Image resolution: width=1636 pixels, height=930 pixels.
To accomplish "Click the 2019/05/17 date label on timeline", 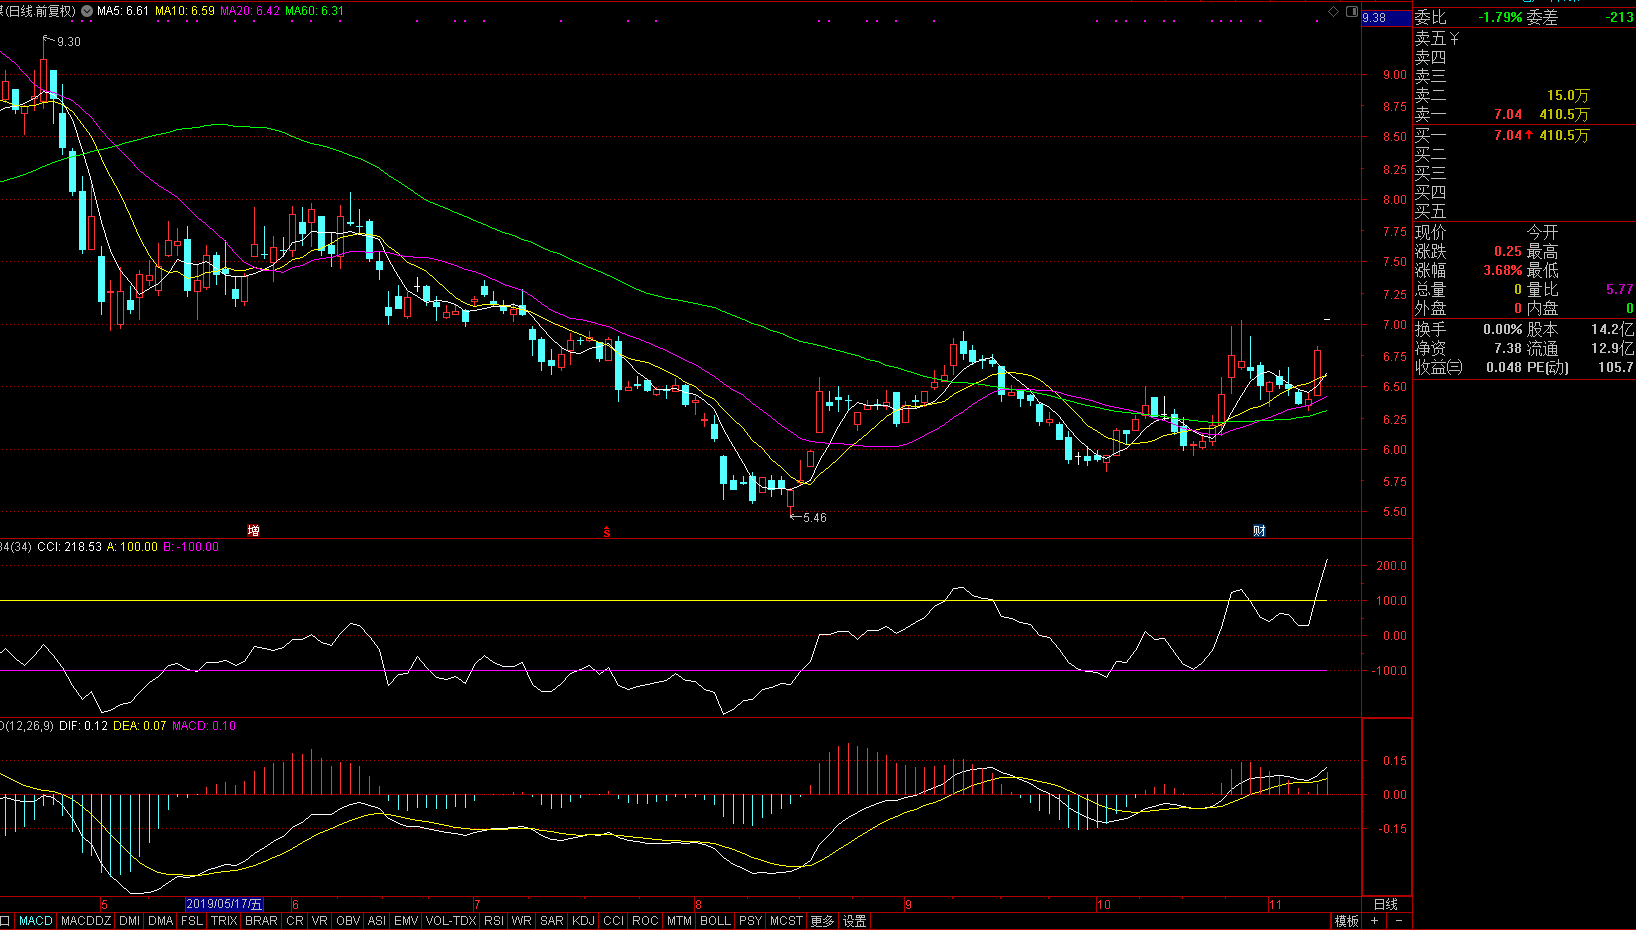I will coord(224,904).
